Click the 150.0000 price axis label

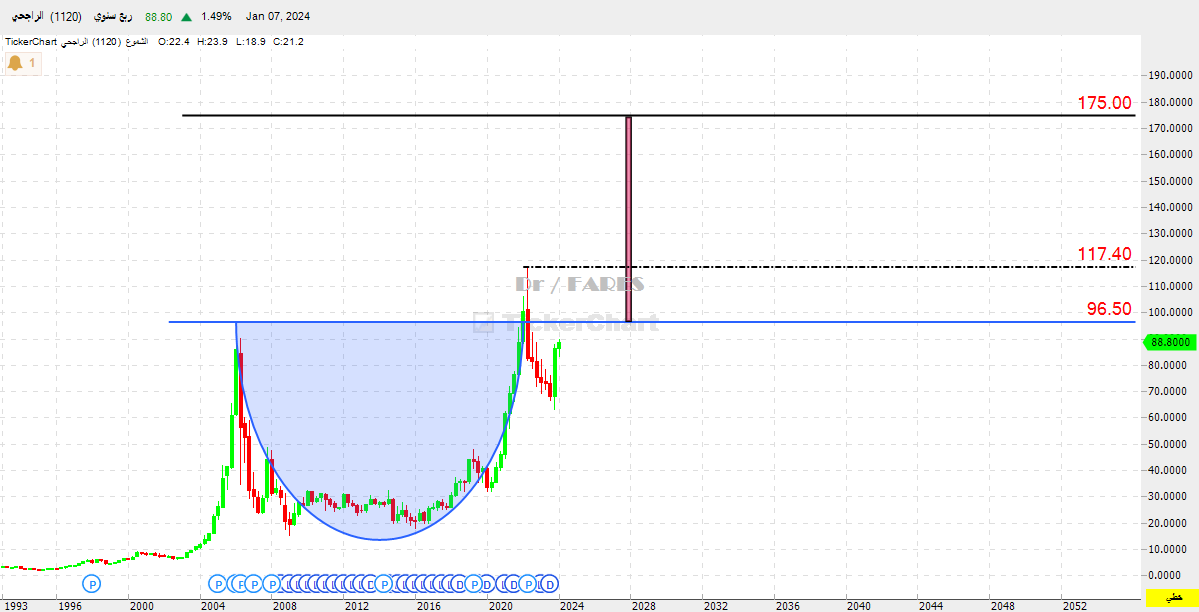[x=1171, y=181]
